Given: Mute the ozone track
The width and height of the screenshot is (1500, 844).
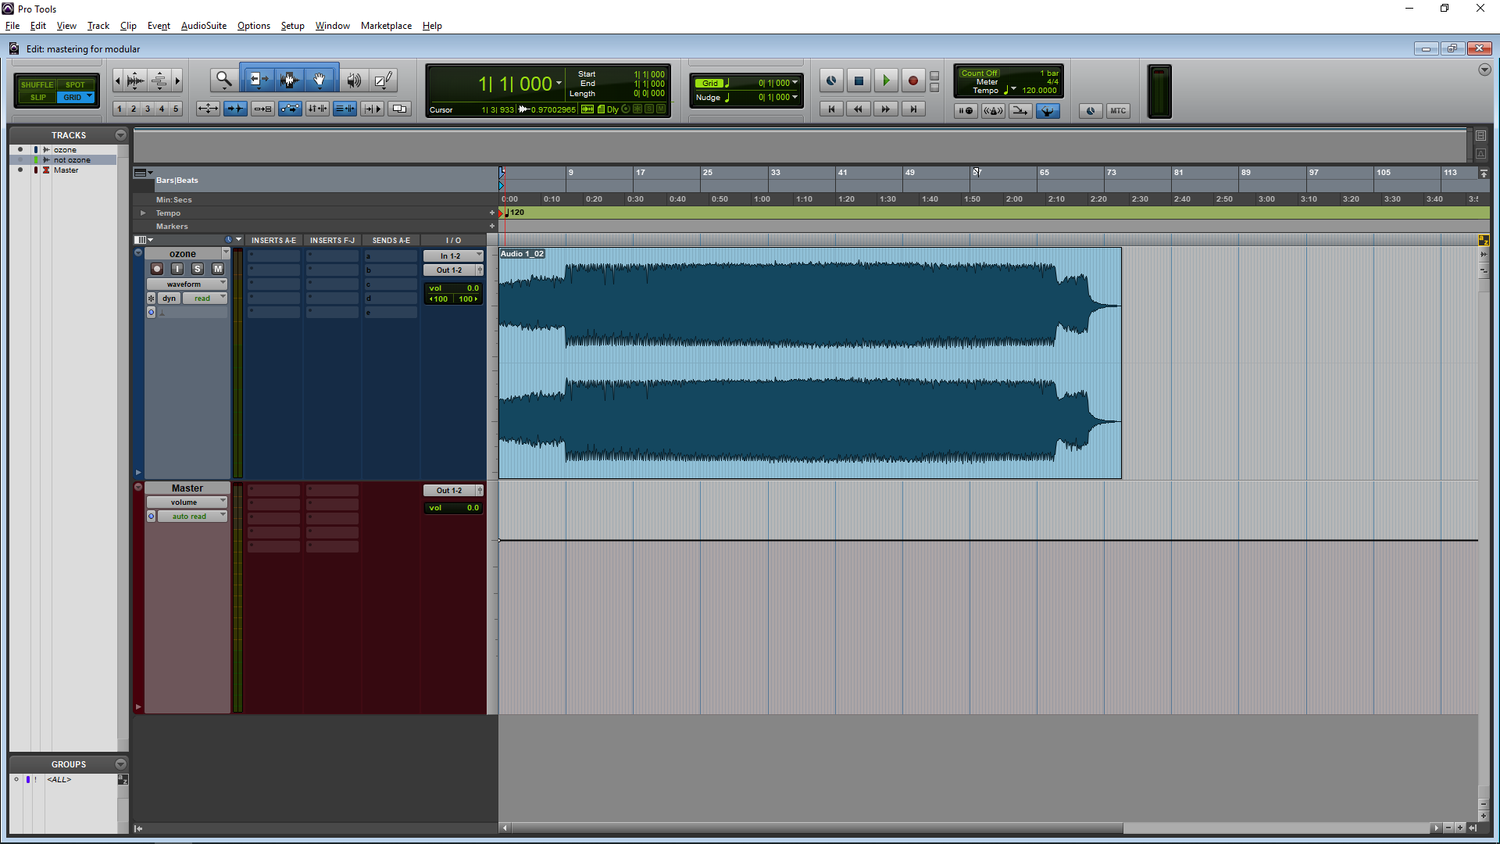Looking at the screenshot, I should coord(217,269).
